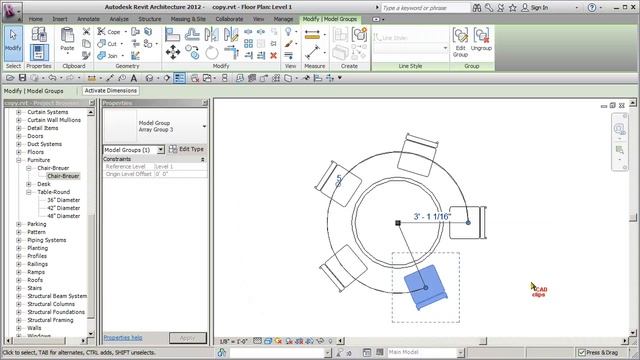The height and width of the screenshot is (360, 640).
Task: Open the Massing & Site tab
Action: click(188, 19)
